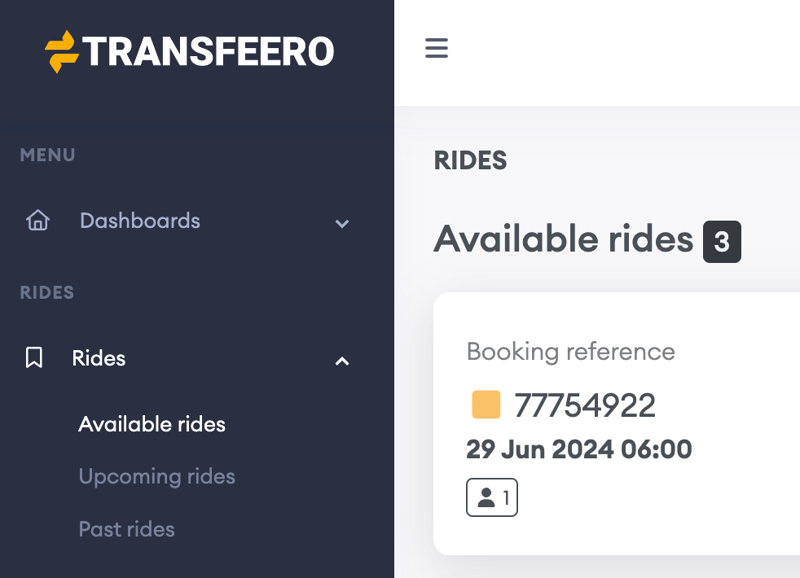The image size is (800, 578).
Task: Click the passenger count icon on the ride card
Action: click(492, 497)
